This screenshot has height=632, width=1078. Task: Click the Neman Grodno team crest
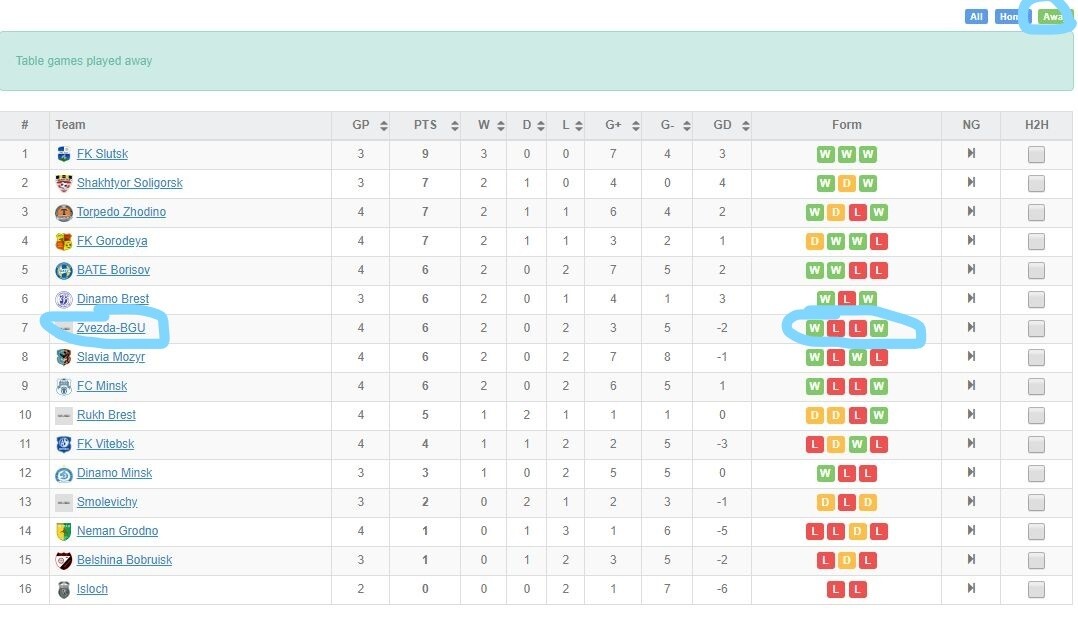pyautogui.click(x=64, y=531)
